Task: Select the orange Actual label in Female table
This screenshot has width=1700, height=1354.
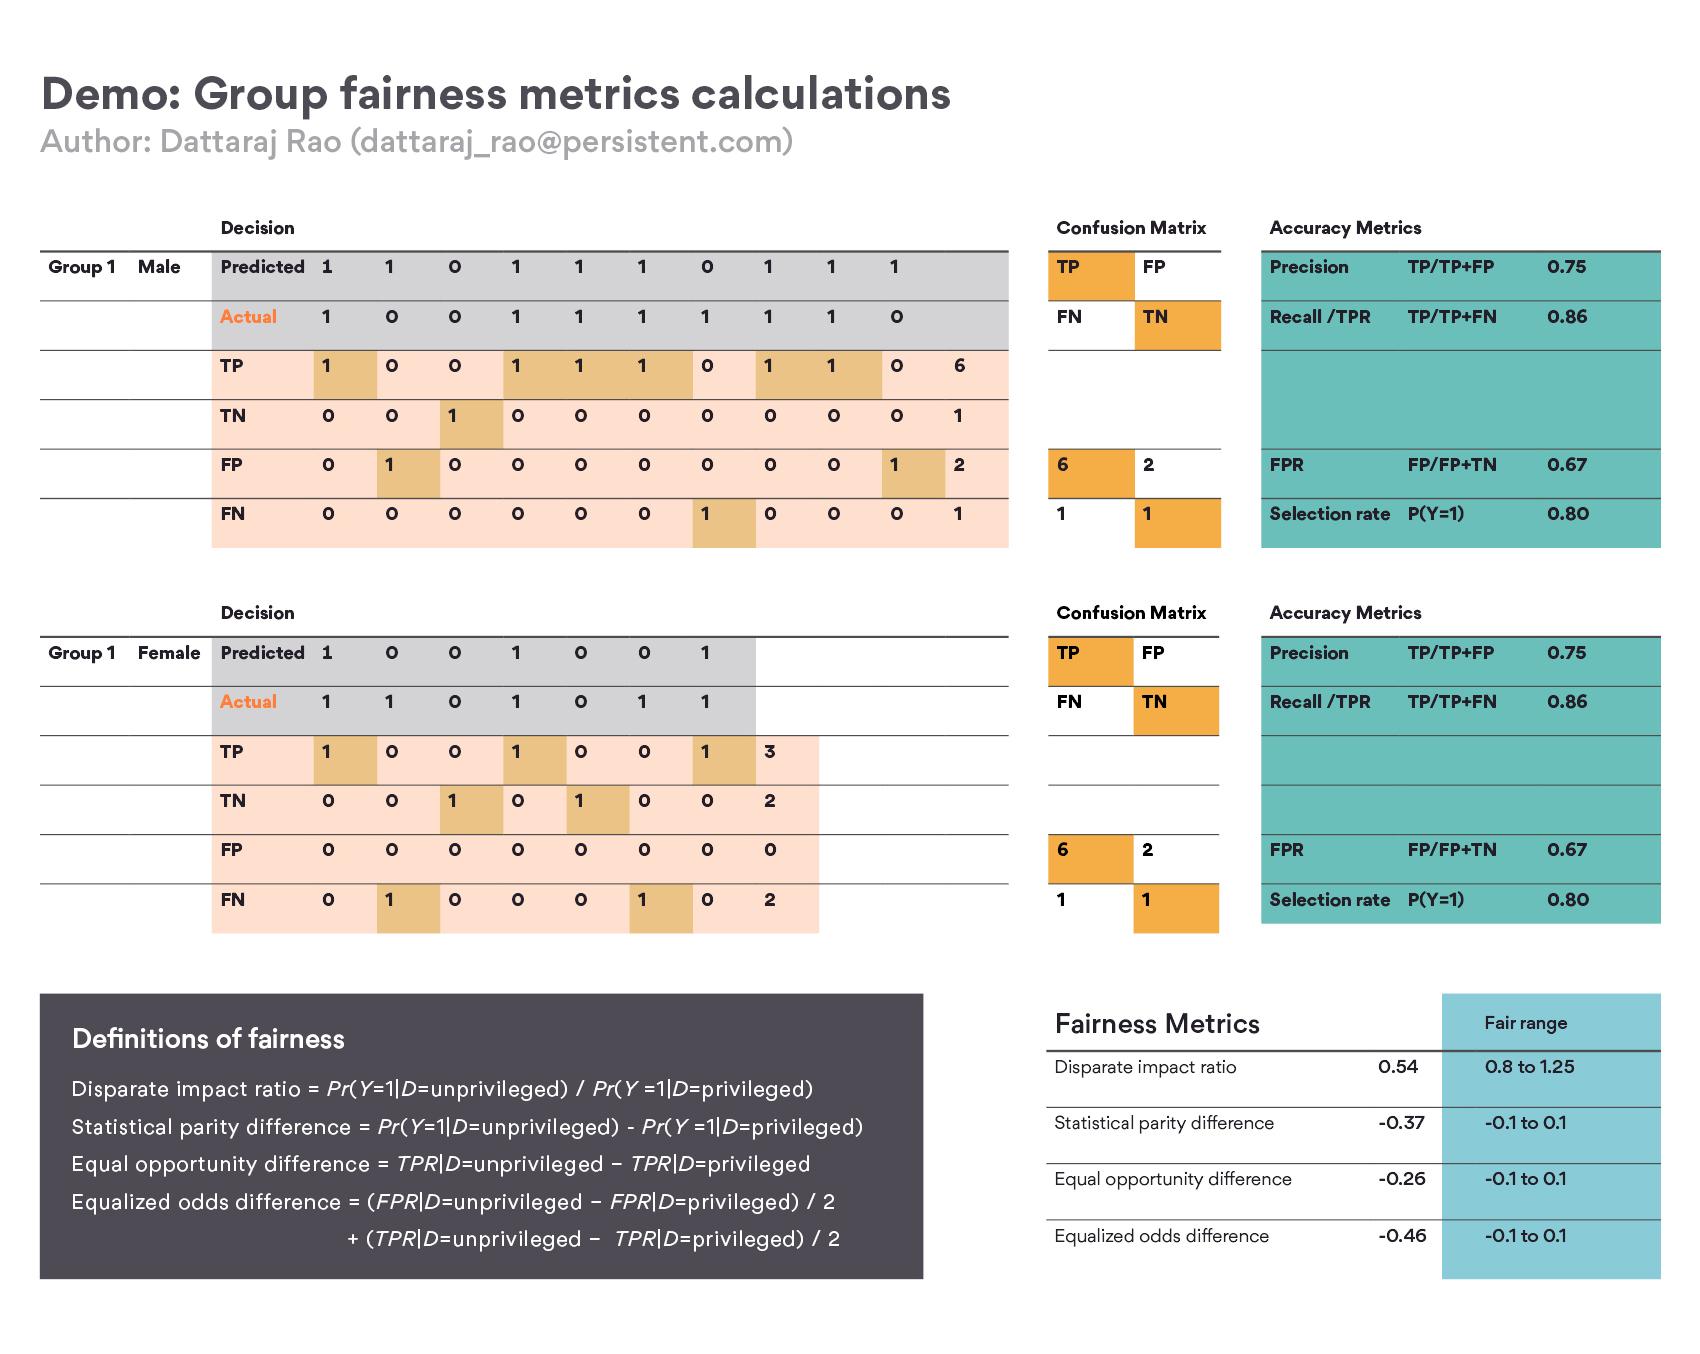Action: (x=248, y=701)
